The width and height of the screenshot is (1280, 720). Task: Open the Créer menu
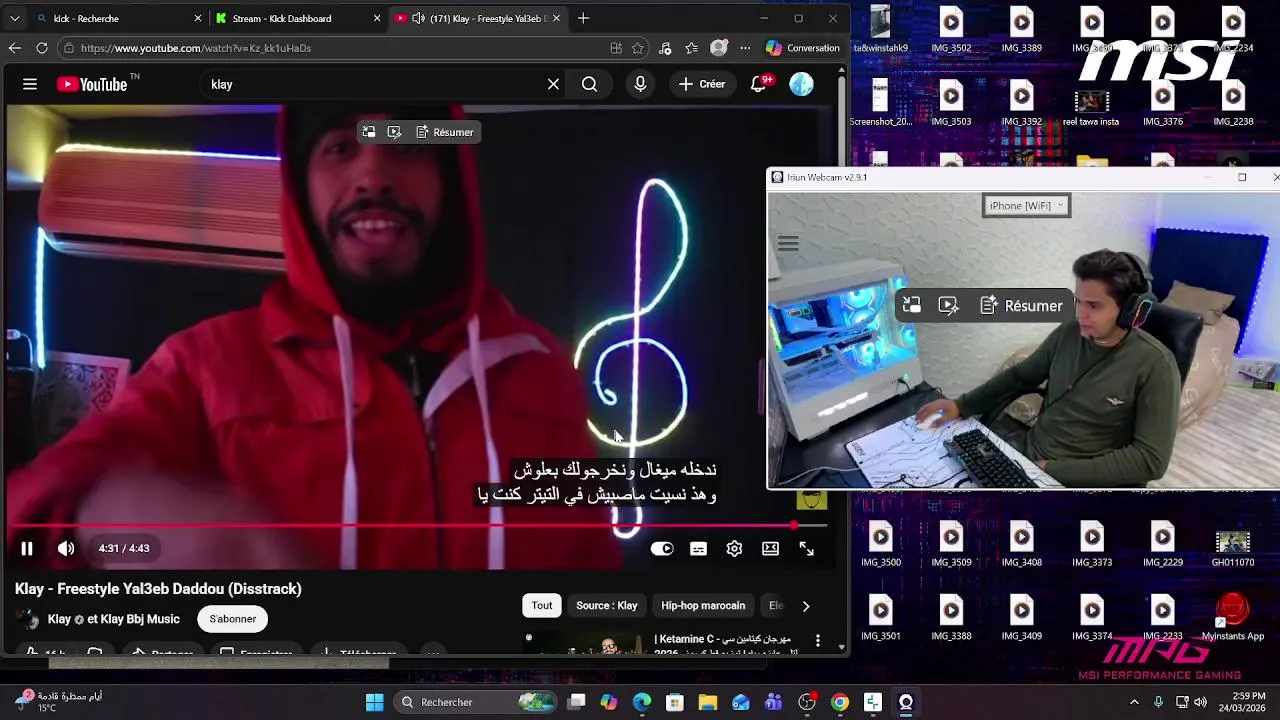pos(702,85)
